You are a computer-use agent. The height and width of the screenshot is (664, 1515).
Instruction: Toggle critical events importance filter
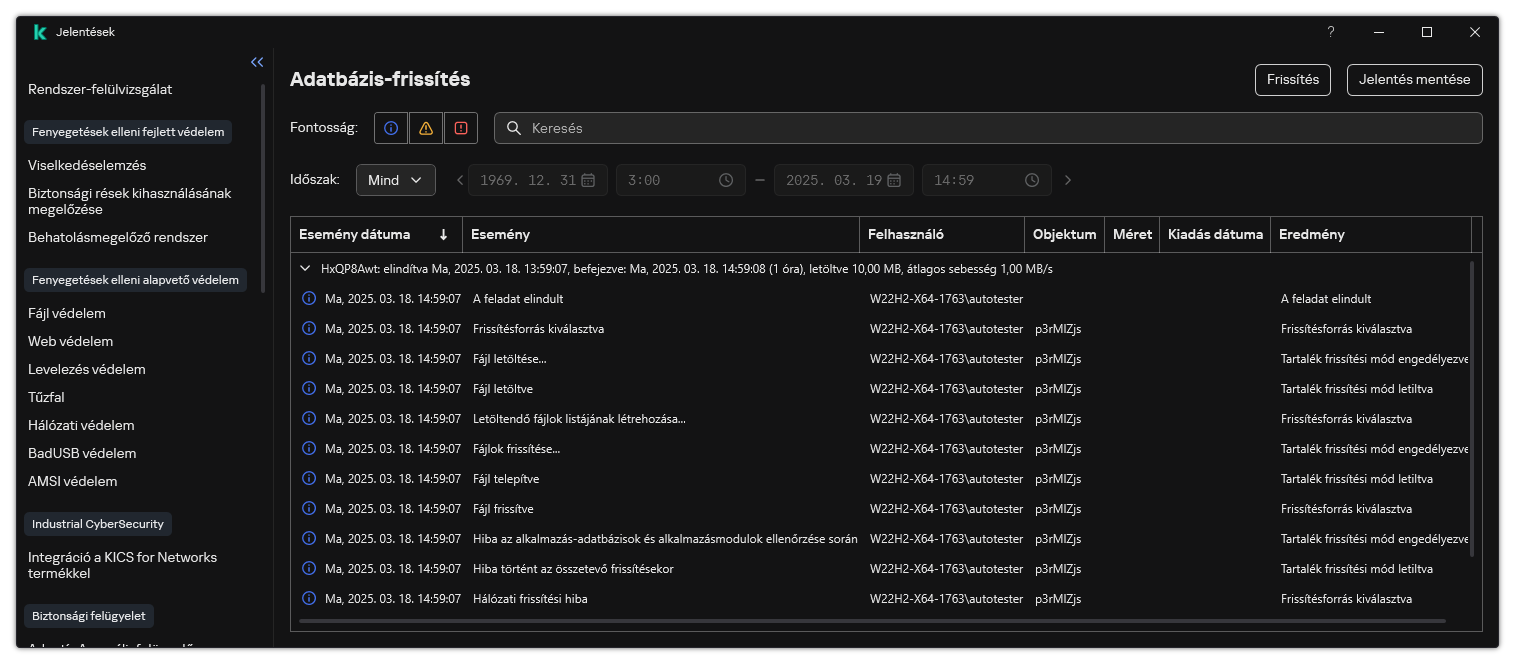(460, 128)
